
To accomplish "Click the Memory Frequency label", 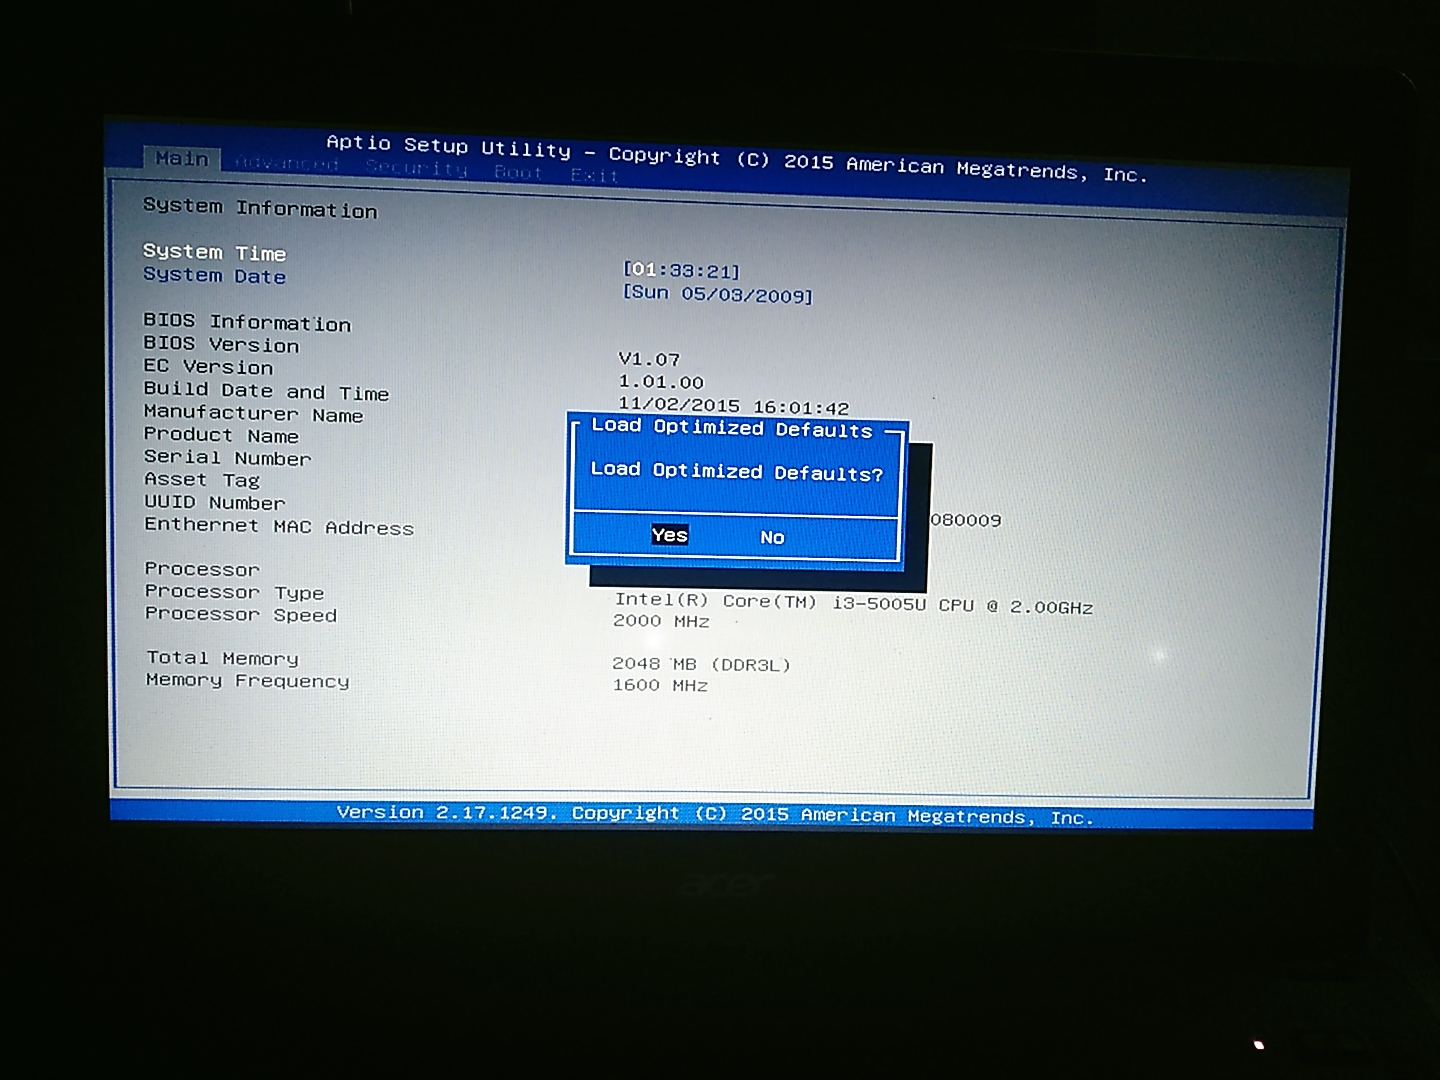I will coord(248,680).
